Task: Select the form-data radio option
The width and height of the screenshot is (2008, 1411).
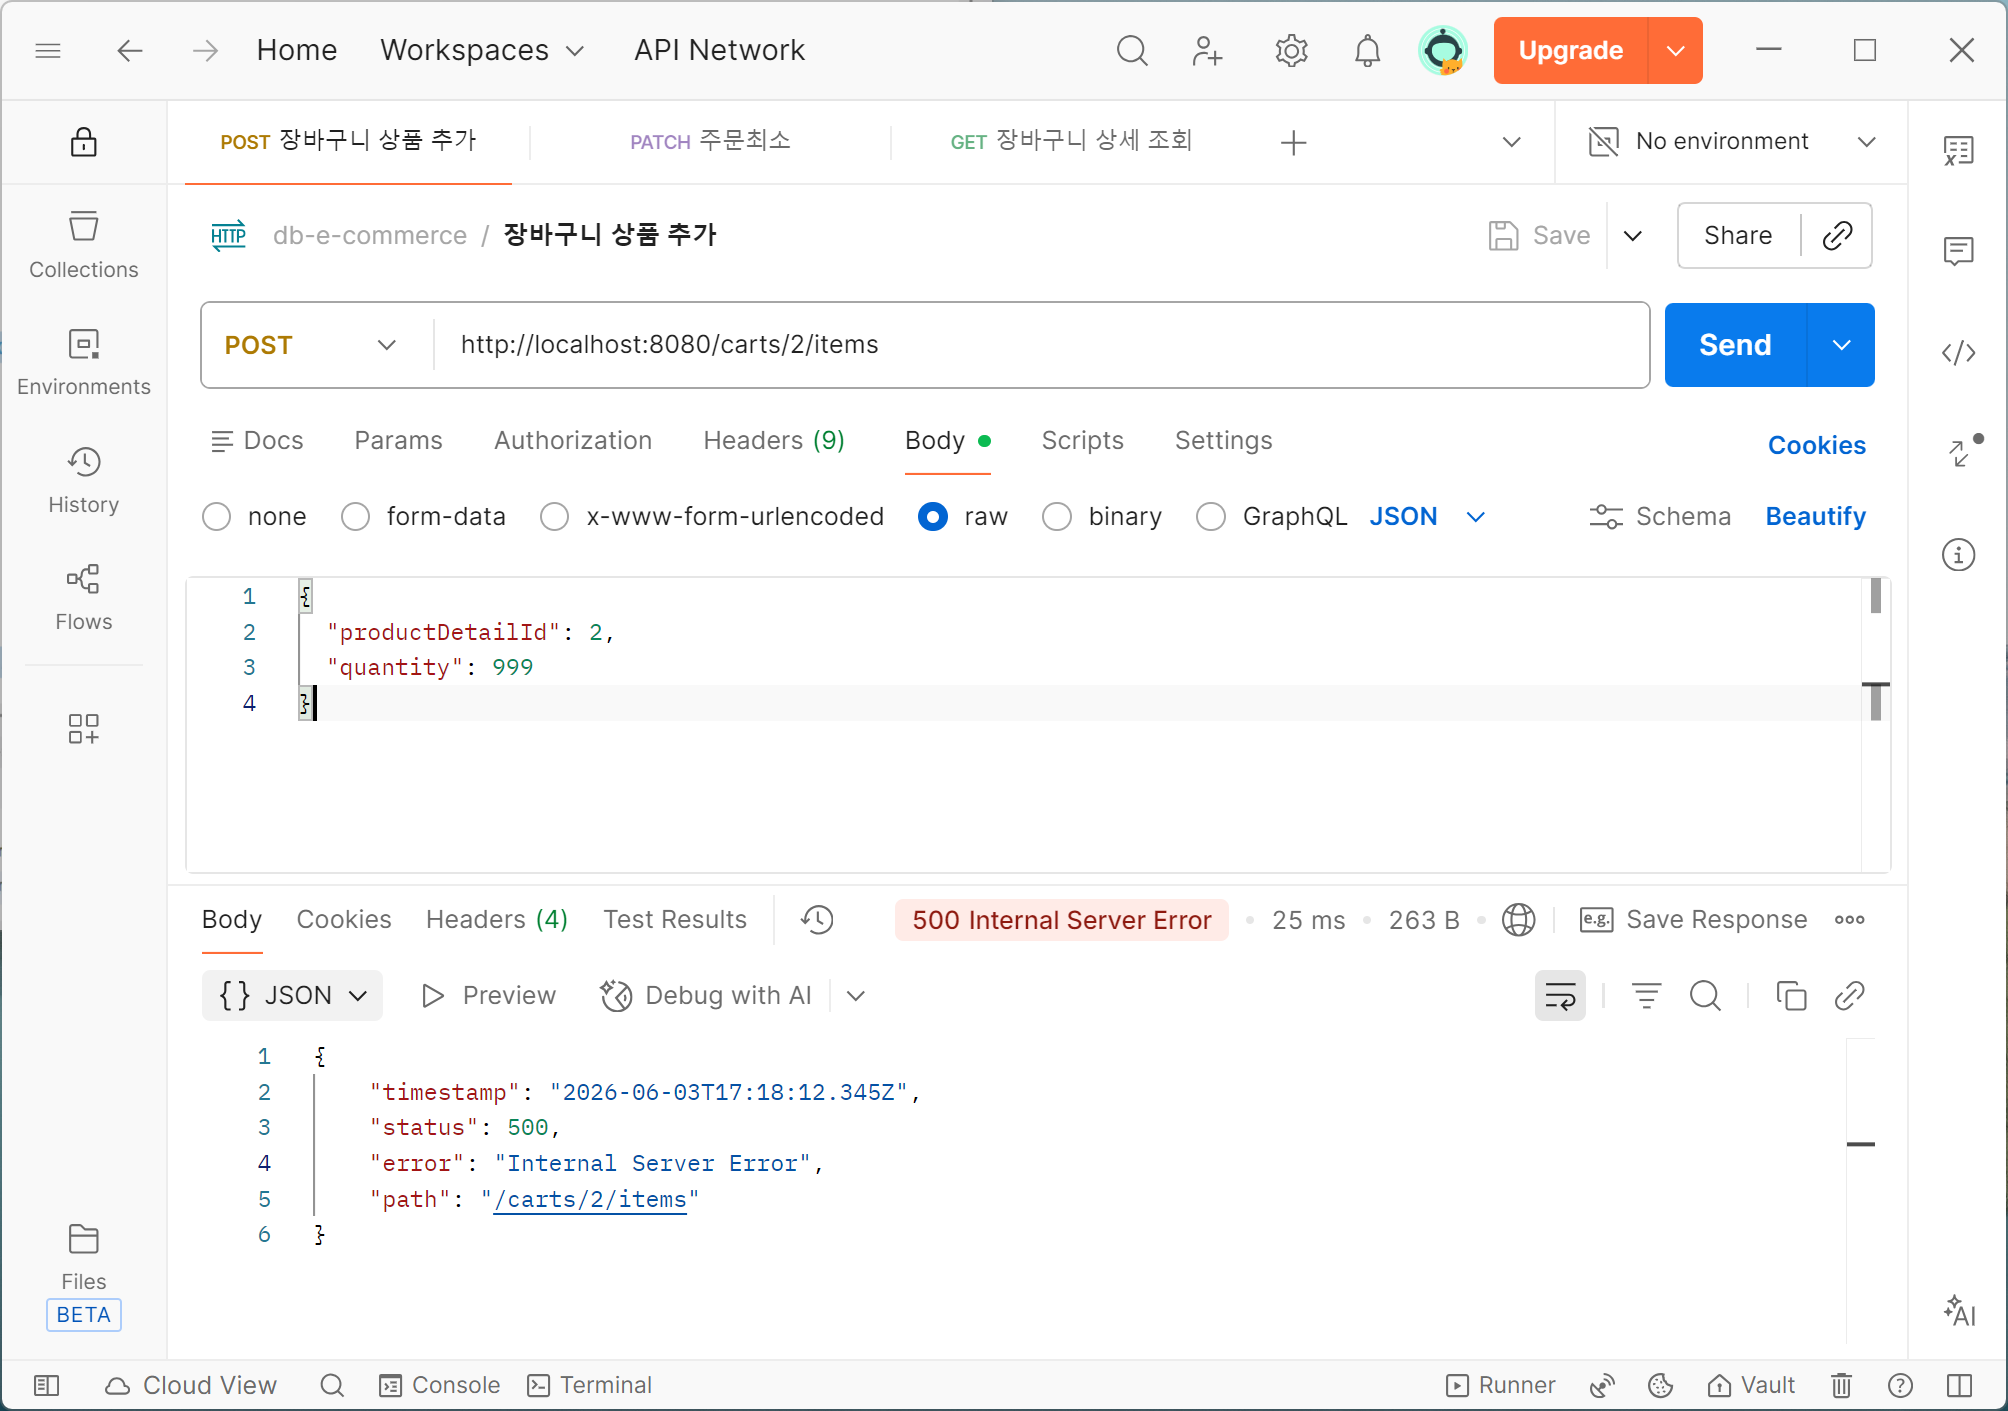Action: [x=356, y=517]
